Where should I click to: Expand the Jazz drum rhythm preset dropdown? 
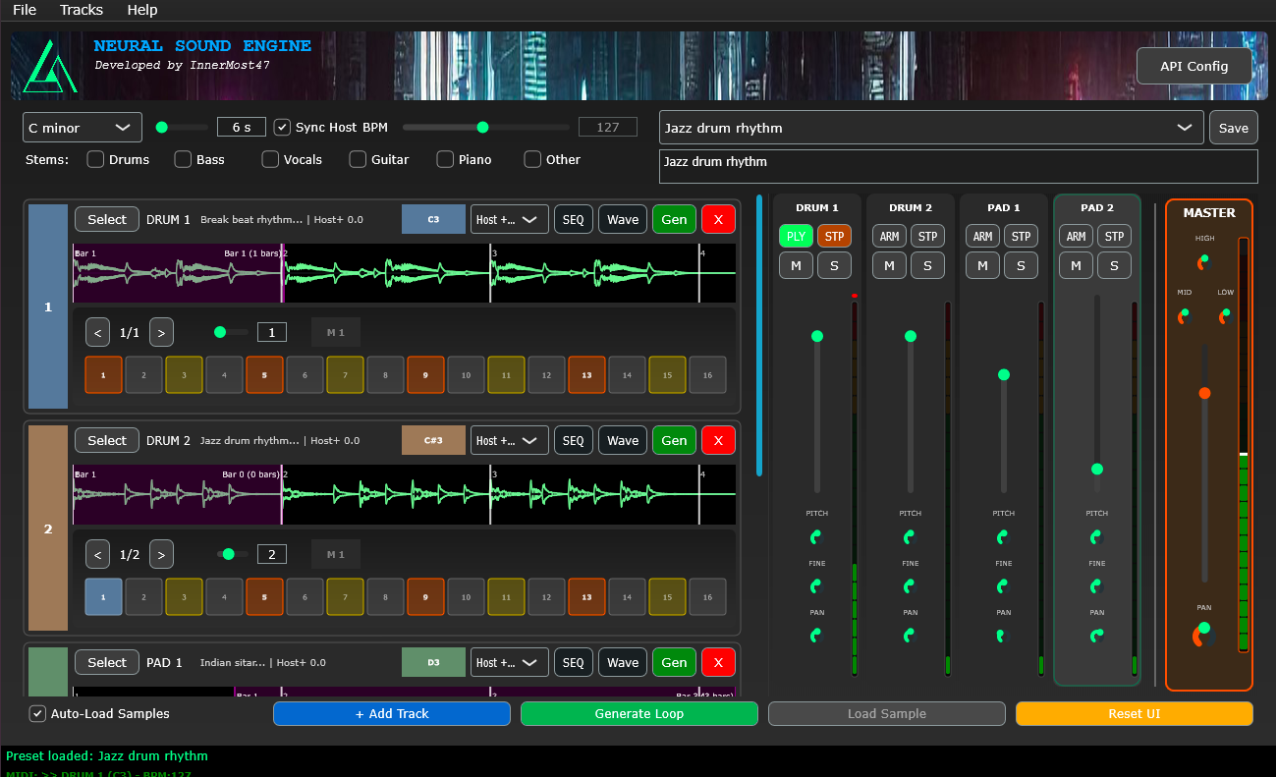pyautogui.click(x=931, y=128)
